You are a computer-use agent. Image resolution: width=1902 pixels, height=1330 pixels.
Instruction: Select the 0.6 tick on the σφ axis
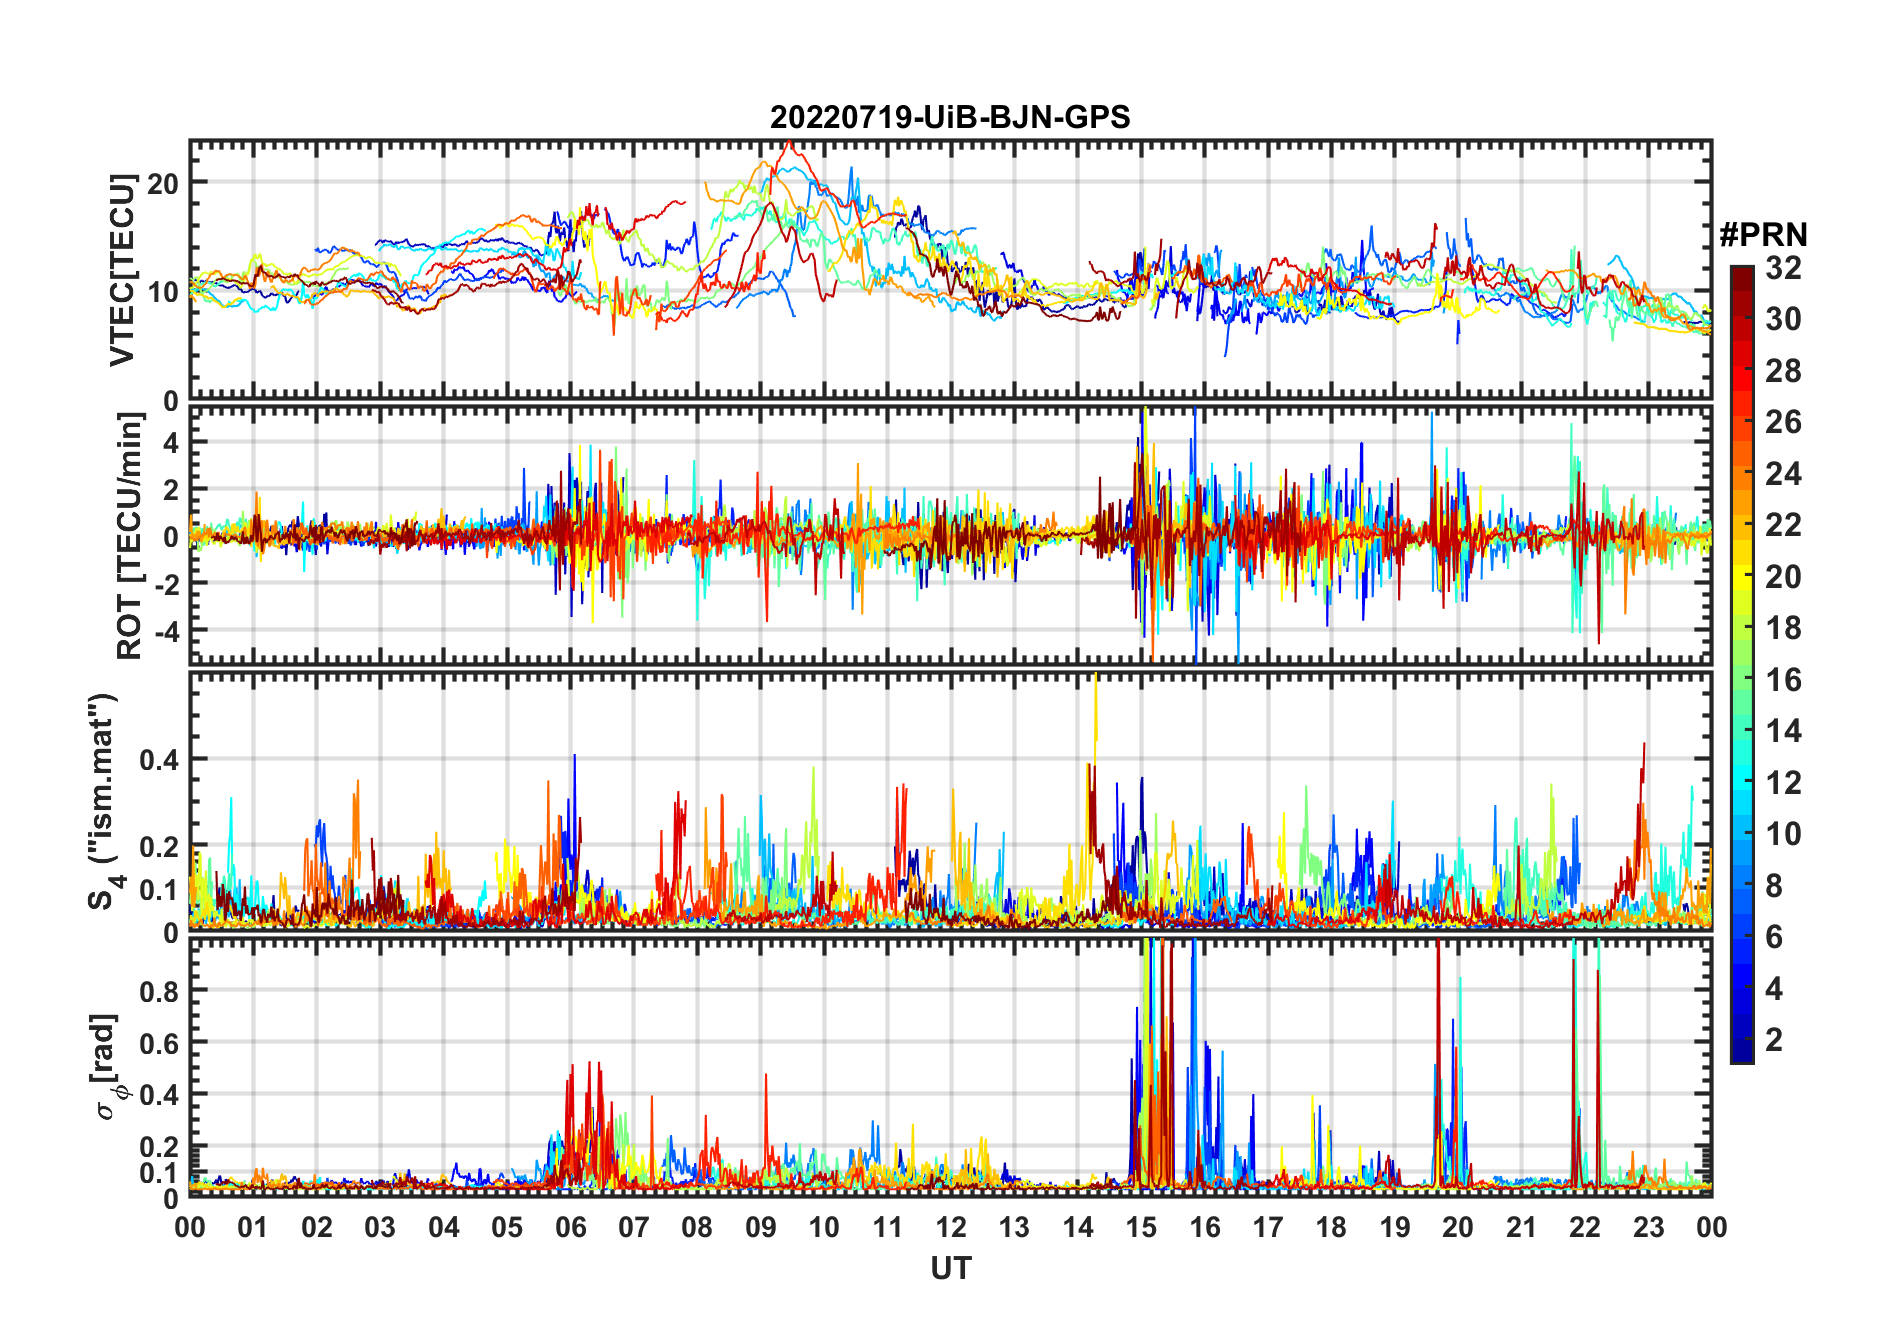click(159, 1043)
